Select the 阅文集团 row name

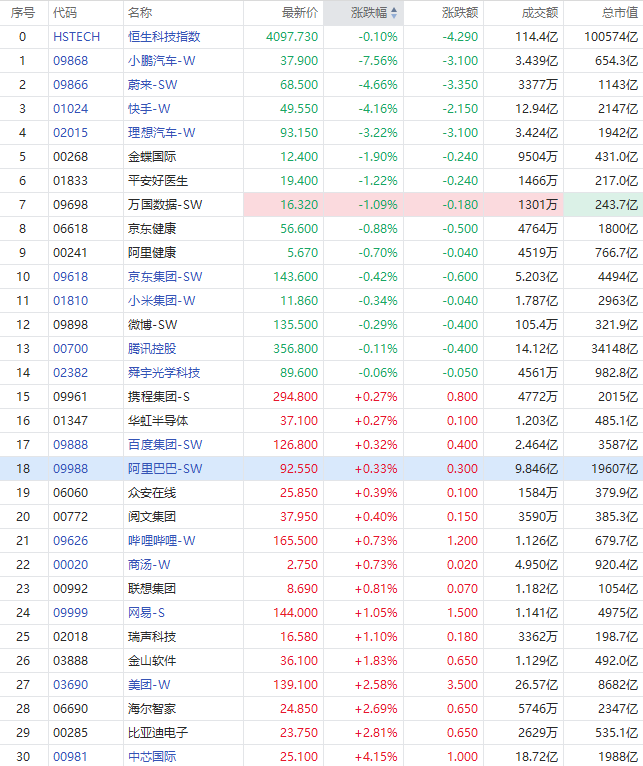pos(152,516)
